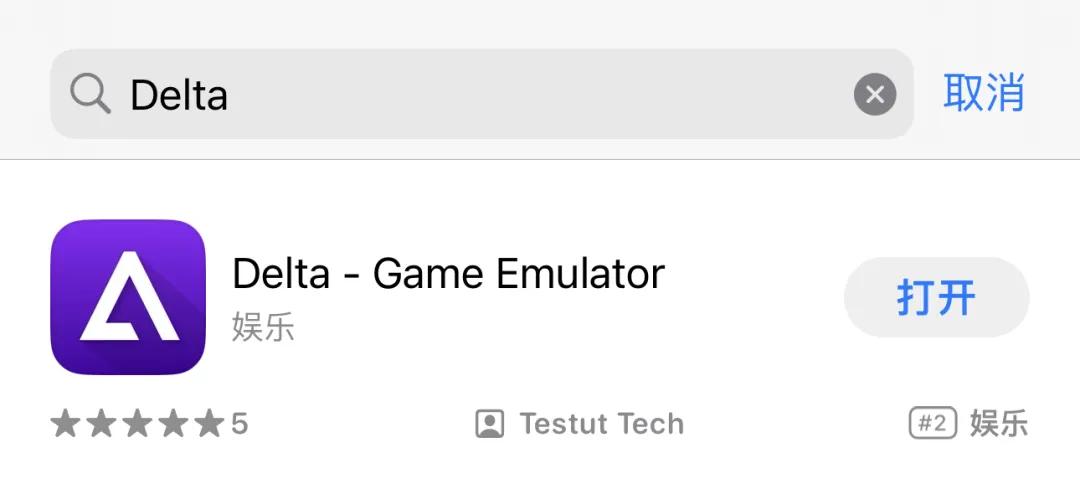Click the rating count 5 beside the stars

(239, 424)
